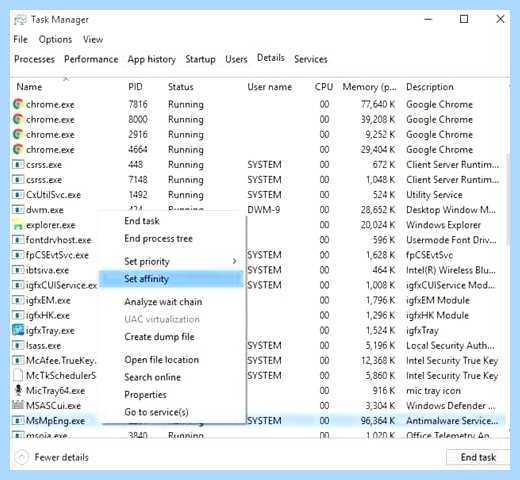The width and height of the screenshot is (520, 480).
Task: Open the File menu
Action: coord(20,39)
